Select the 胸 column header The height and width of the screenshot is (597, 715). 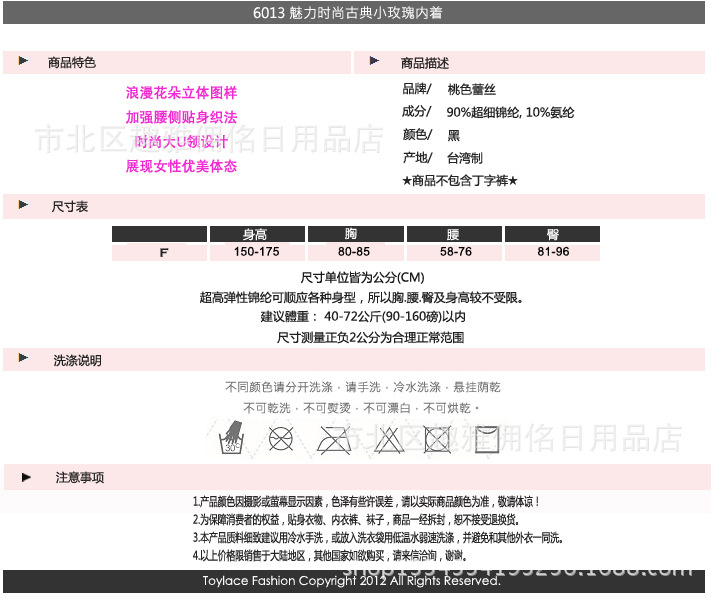[353, 235]
